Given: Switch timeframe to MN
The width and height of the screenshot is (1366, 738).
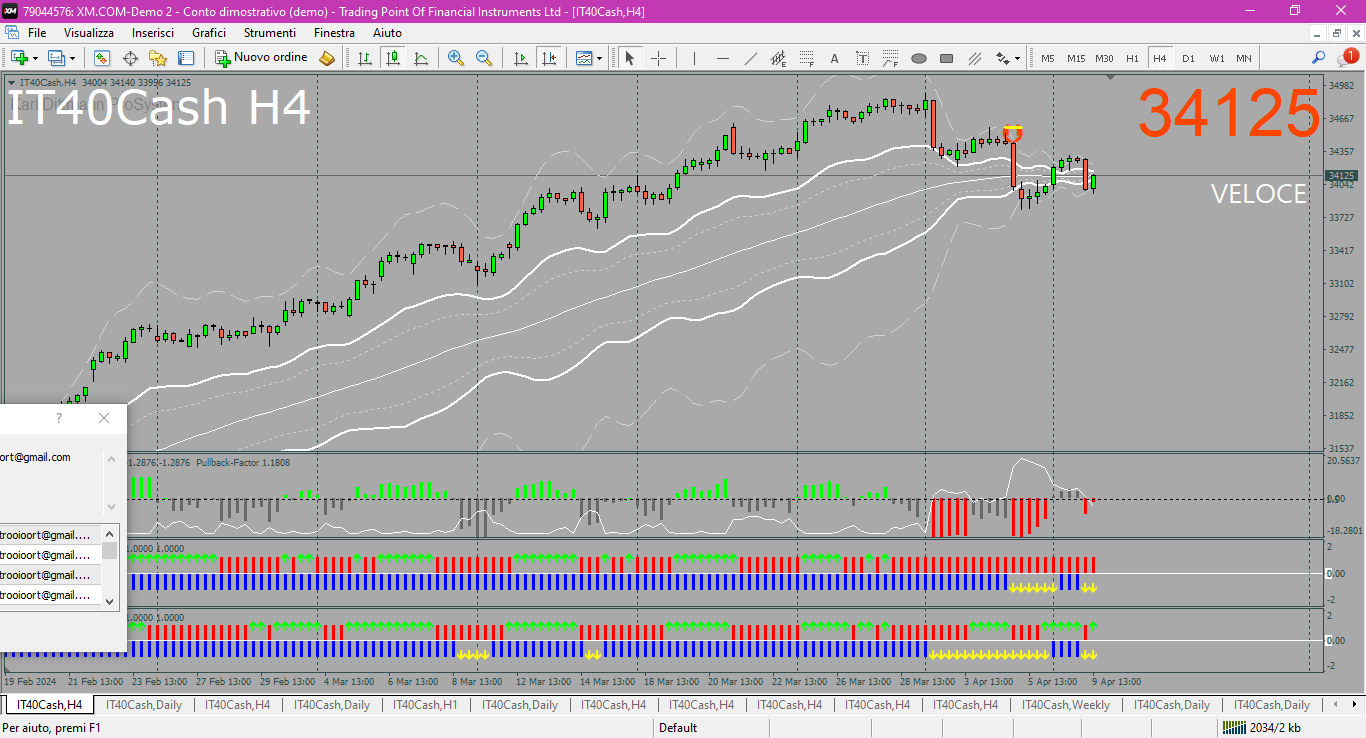Looking at the screenshot, I should (x=1243, y=58).
